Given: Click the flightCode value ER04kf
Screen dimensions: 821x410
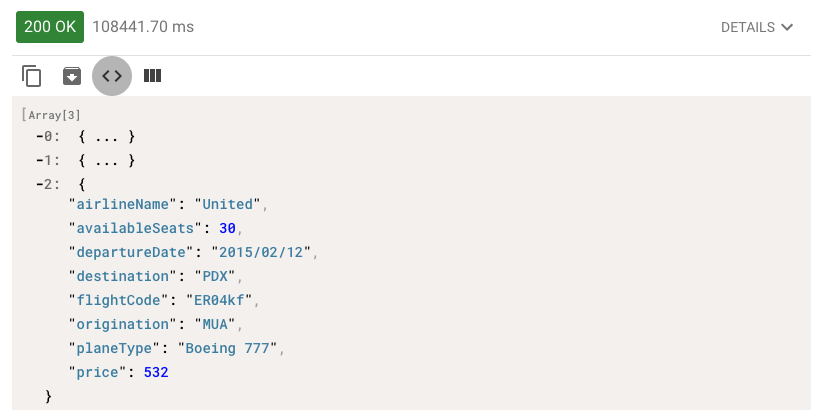Looking at the screenshot, I should click(219, 300).
